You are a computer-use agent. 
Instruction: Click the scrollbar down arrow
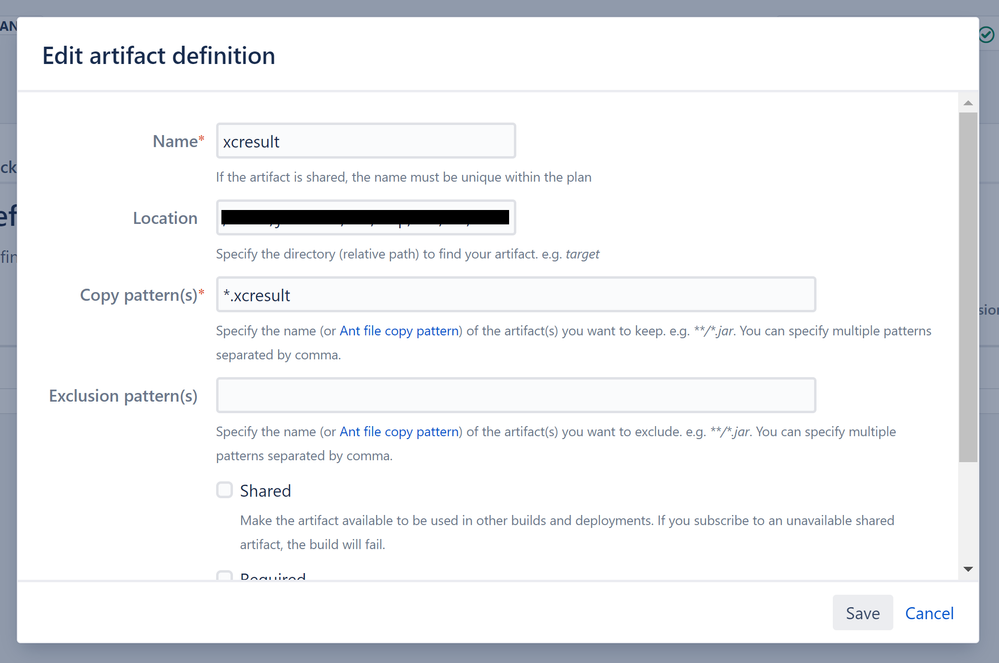point(967,568)
